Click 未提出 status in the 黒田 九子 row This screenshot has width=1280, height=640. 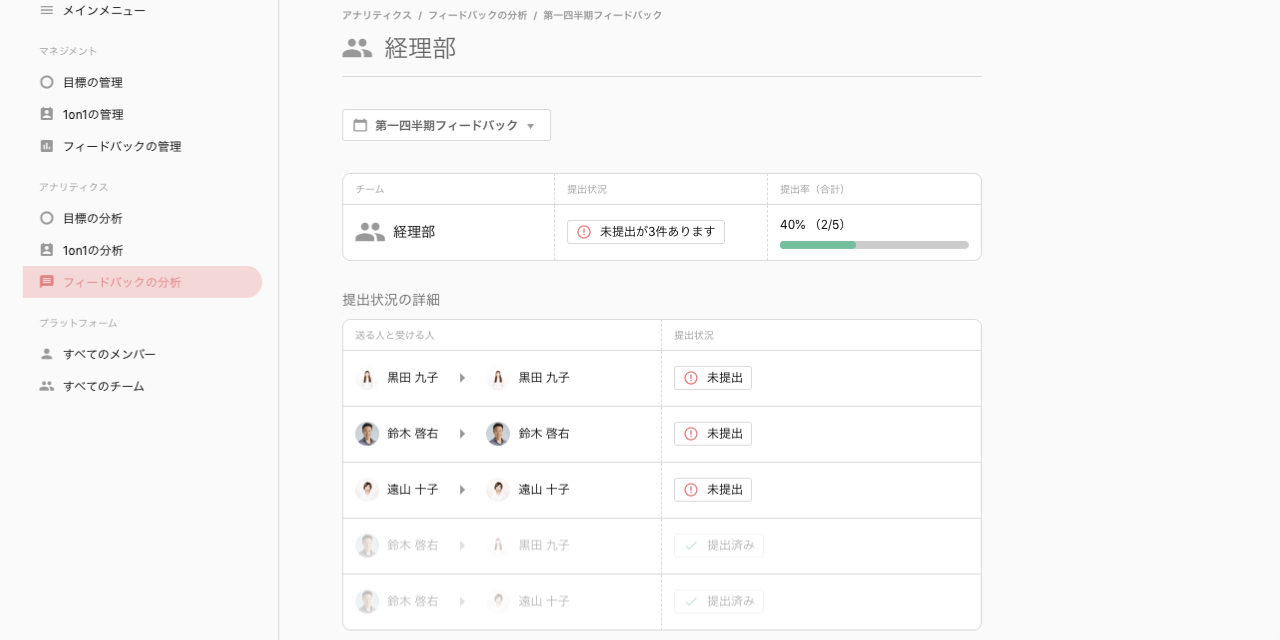tap(713, 378)
